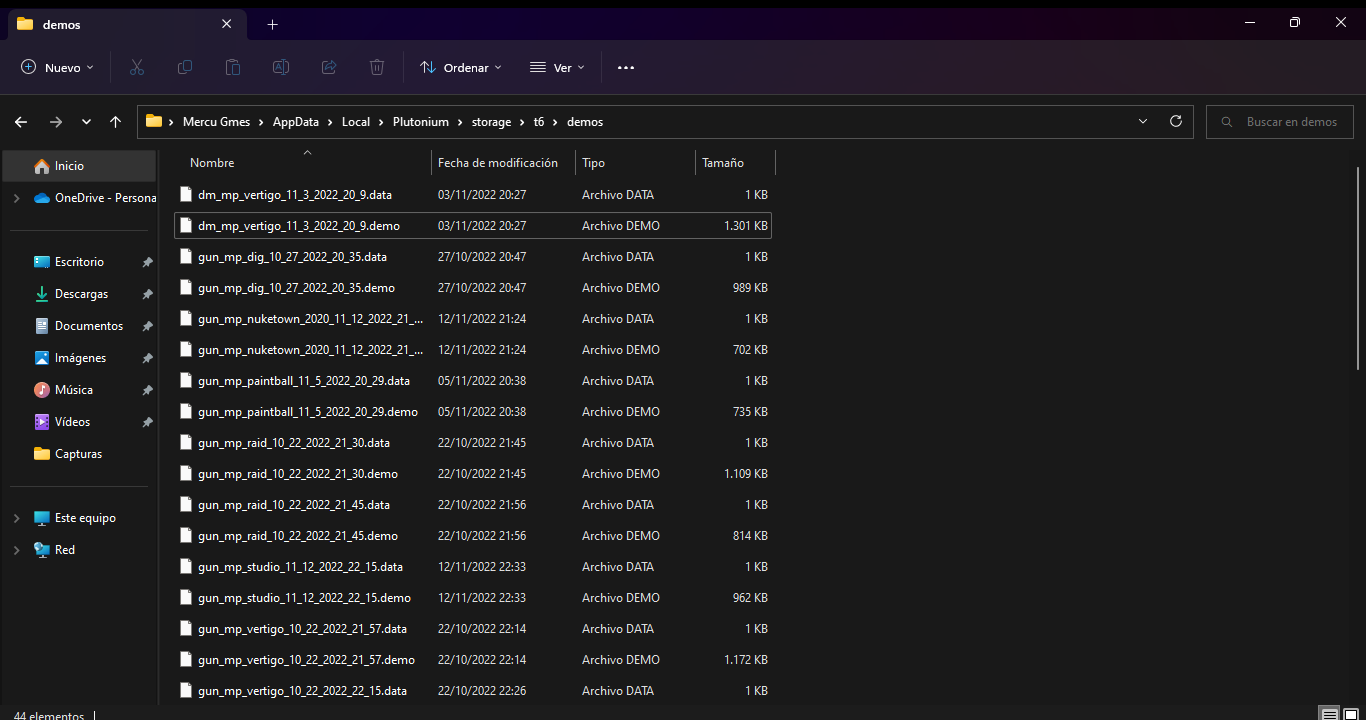Image resolution: width=1366 pixels, height=720 pixels.
Task: Click the folder icon in the address bar
Action: click(x=154, y=121)
